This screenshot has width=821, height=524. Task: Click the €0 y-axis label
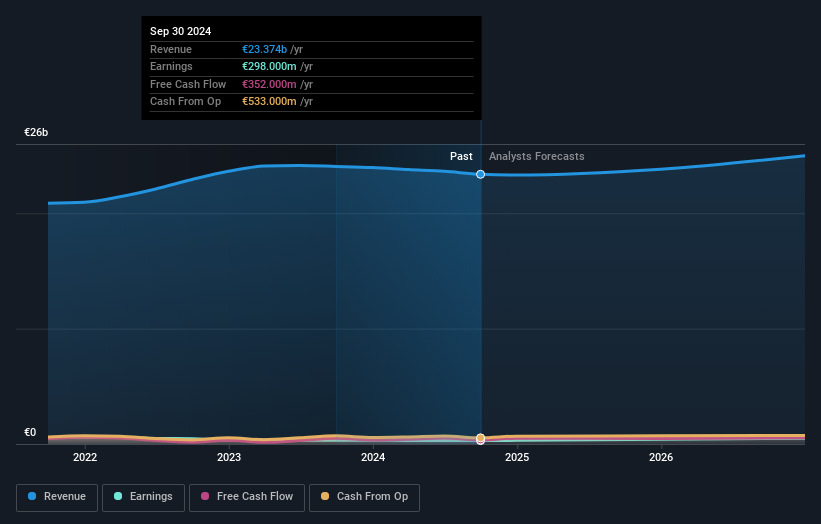(x=30, y=432)
